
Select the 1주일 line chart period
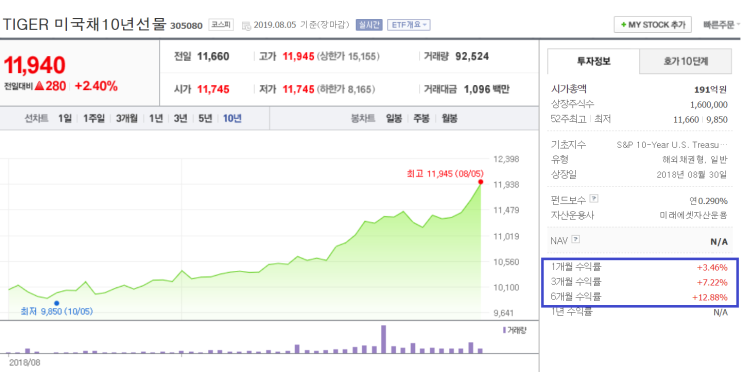[94, 118]
